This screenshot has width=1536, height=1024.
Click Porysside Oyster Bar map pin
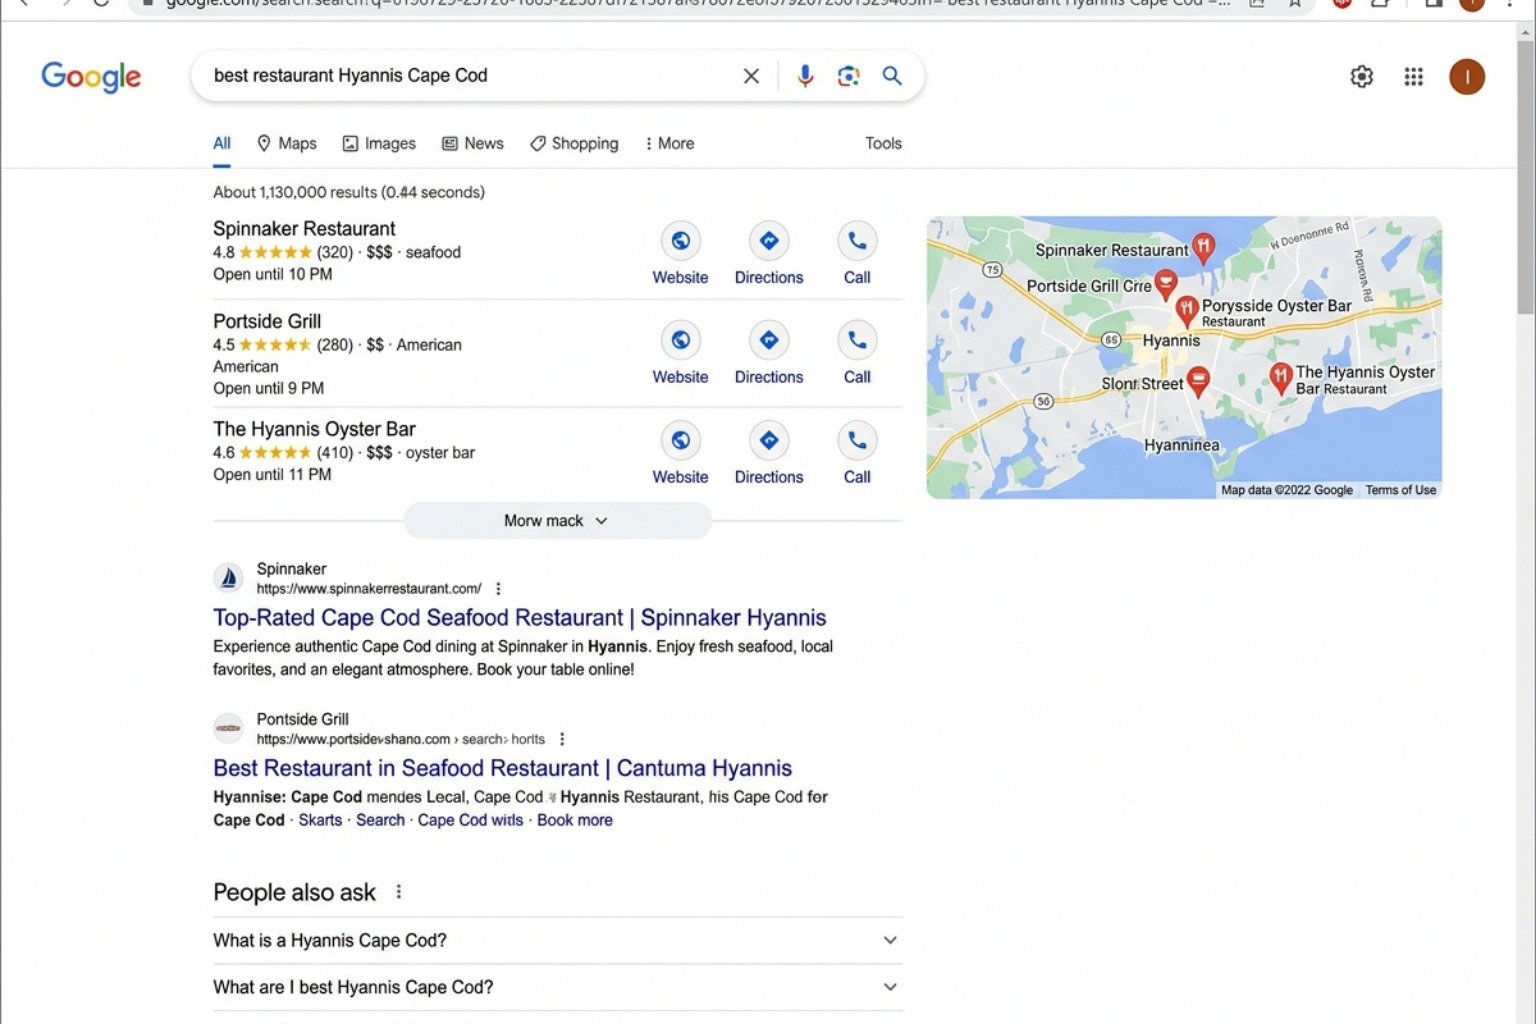pyautogui.click(x=1186, y=310)
